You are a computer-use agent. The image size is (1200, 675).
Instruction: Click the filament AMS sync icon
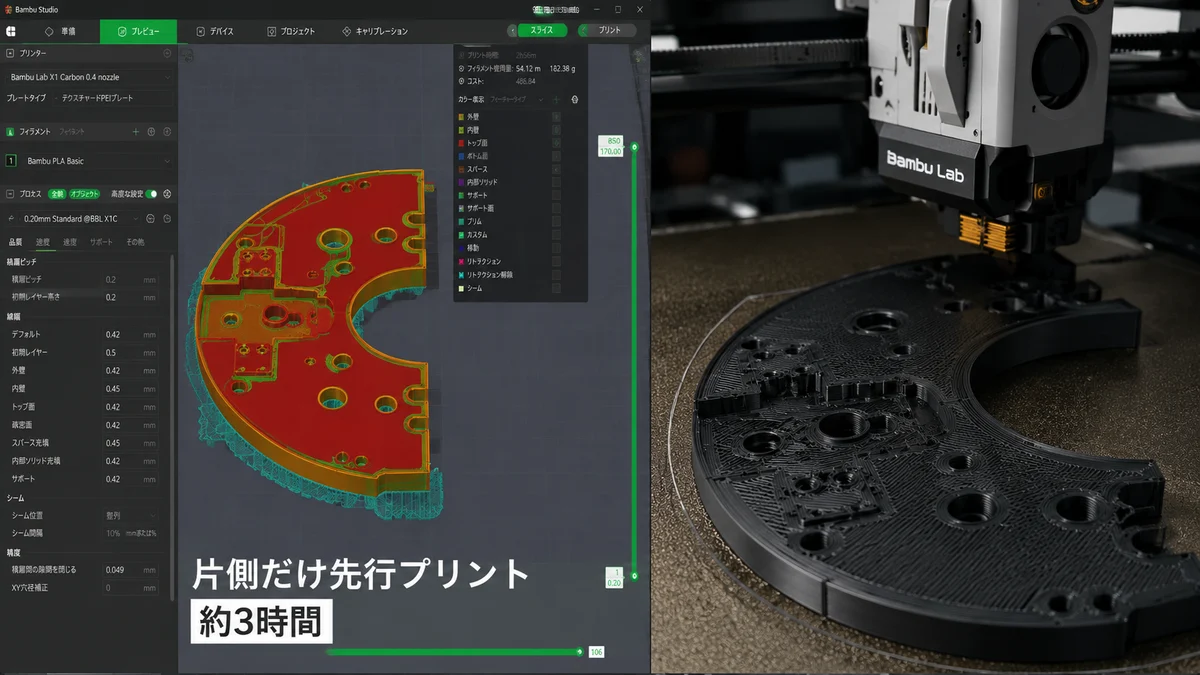pyautogui.click(x=152, y=131)
